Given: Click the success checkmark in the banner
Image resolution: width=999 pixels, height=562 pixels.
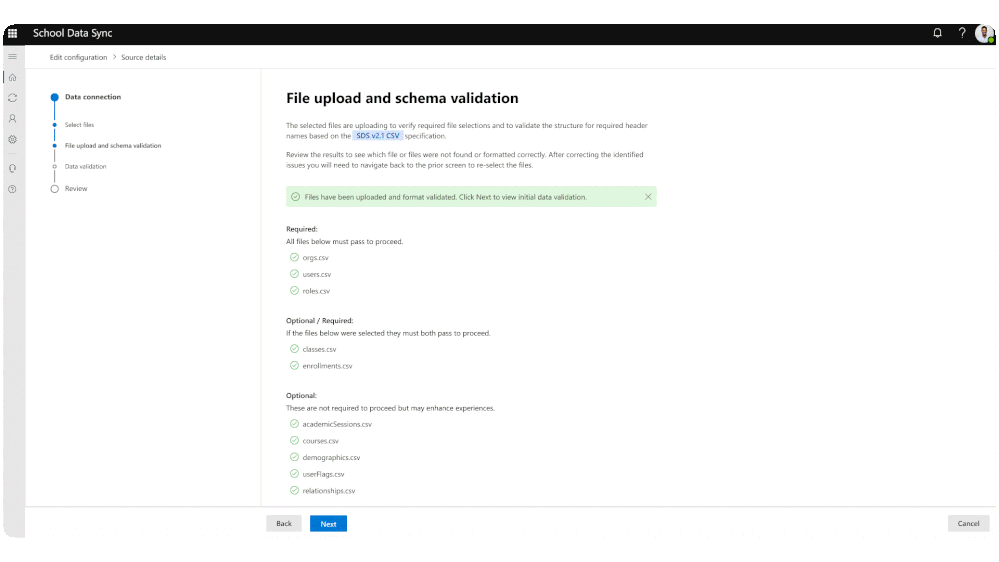Looking at the screenshot, I should [x=296, y=197].
